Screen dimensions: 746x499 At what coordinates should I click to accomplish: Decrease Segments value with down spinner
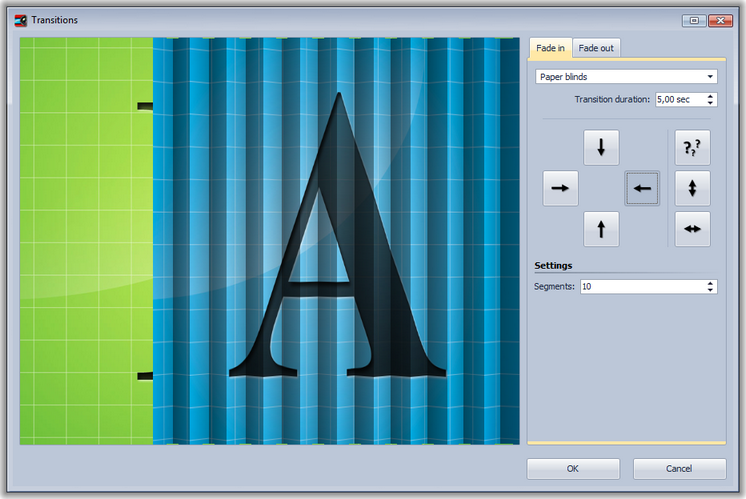[x=711, y=290]
